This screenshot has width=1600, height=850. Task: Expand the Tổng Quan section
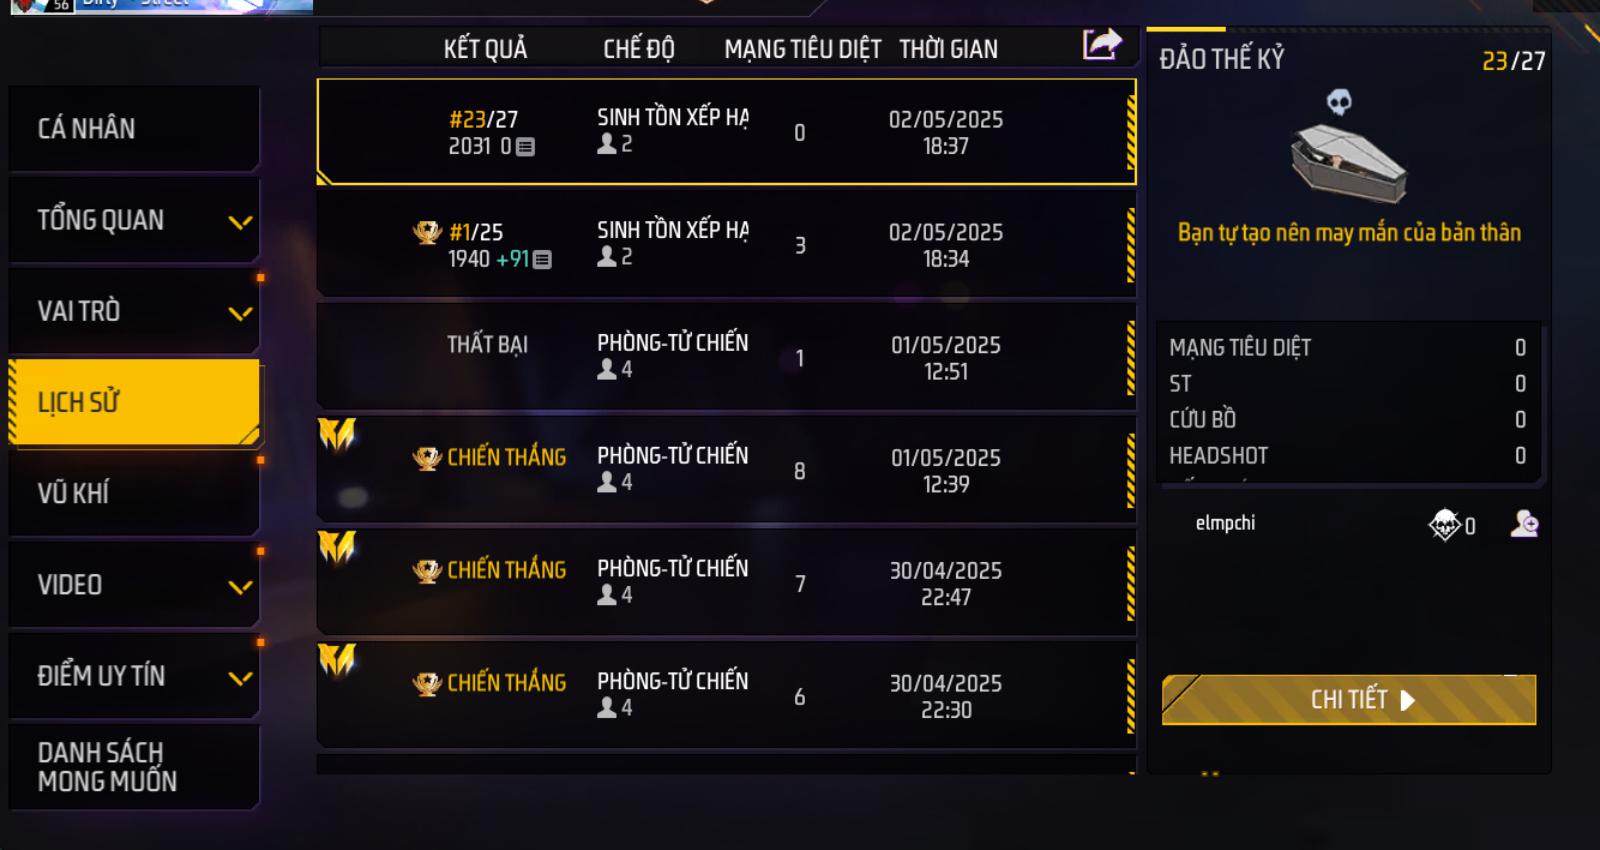(240, 222)
